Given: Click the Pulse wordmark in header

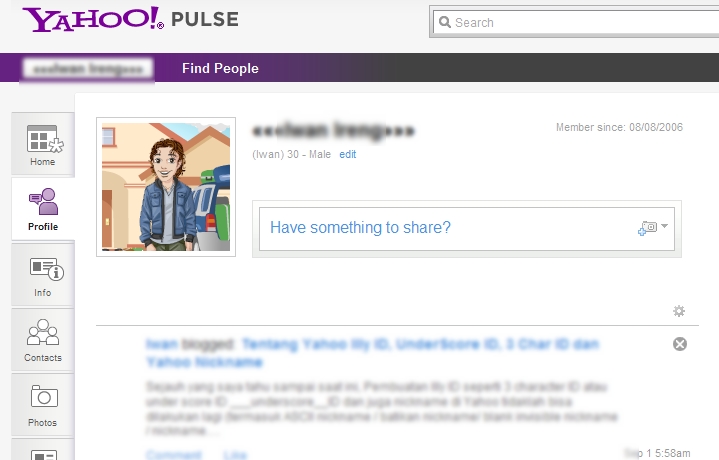Looking at the screenshot, I should [205, 20].
